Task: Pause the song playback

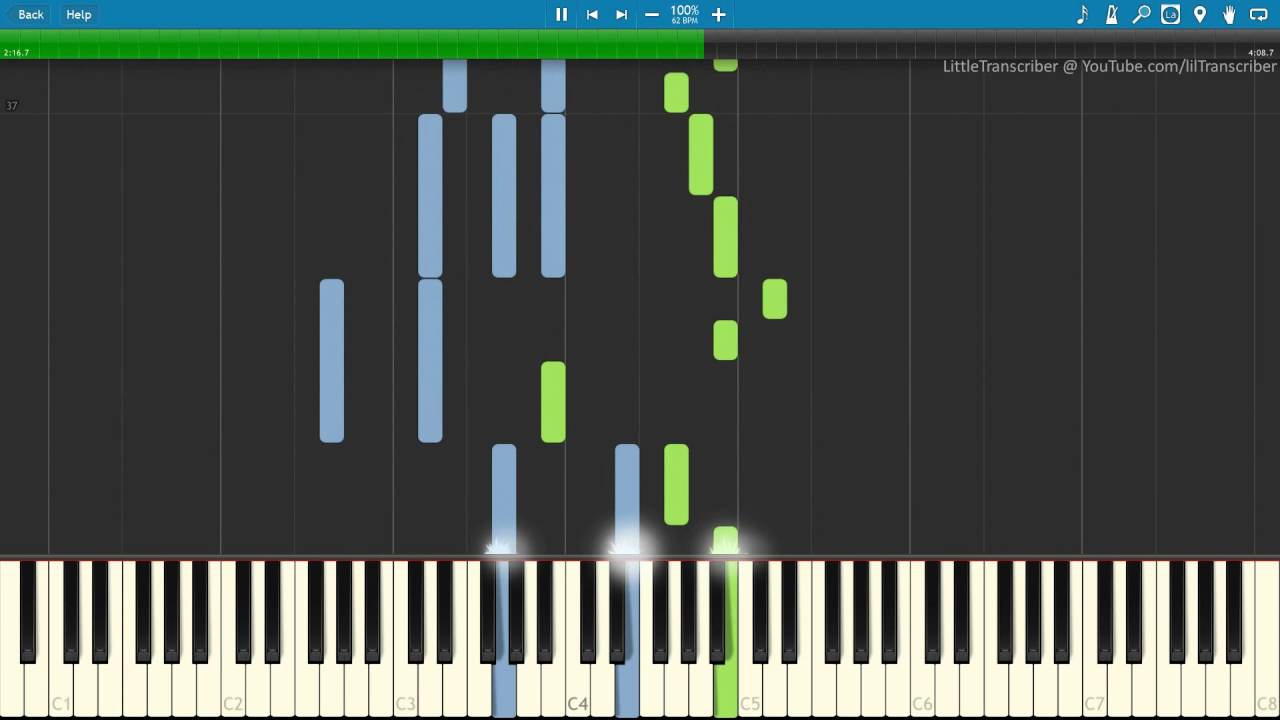Action: (x=561, y=14)
